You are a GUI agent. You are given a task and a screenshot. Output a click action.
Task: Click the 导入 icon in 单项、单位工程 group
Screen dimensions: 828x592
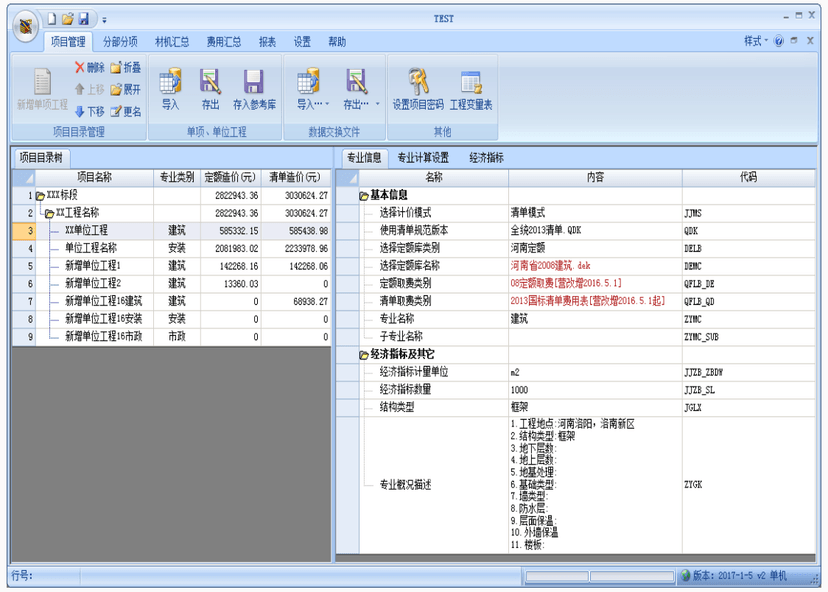[x=170, y=82]
